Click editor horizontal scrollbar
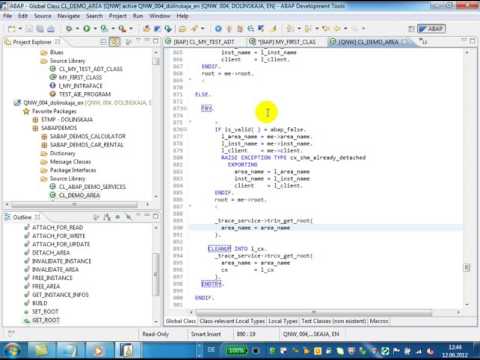This screenshot has width=480, height=360. [x=313, y=312]
